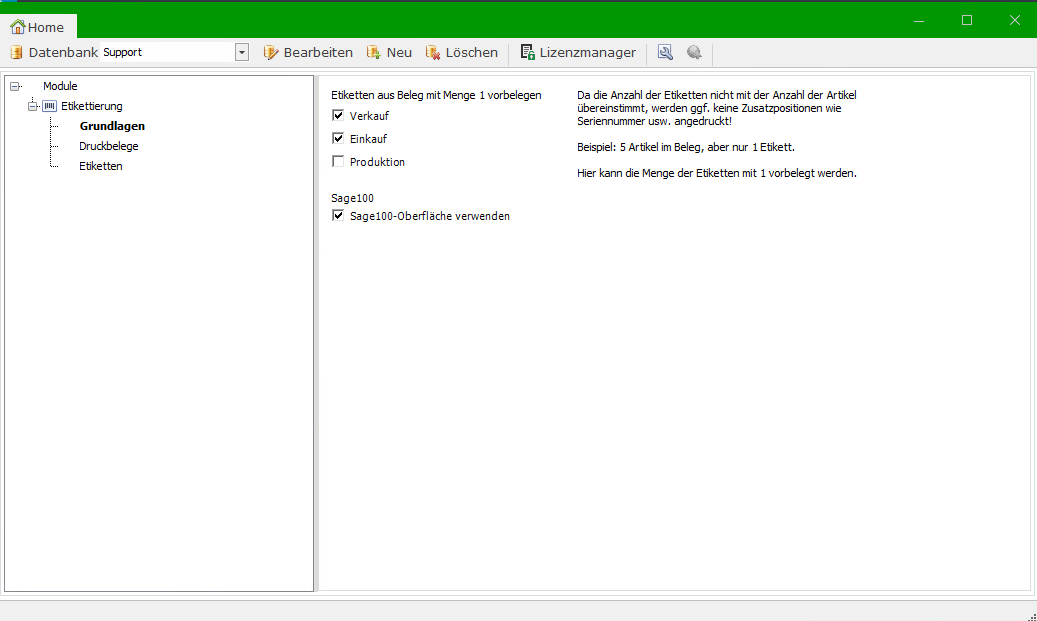The height and width of the screenshot is (621, 1037).
Task: Switch to the Home tab
Action: (38, 27)
